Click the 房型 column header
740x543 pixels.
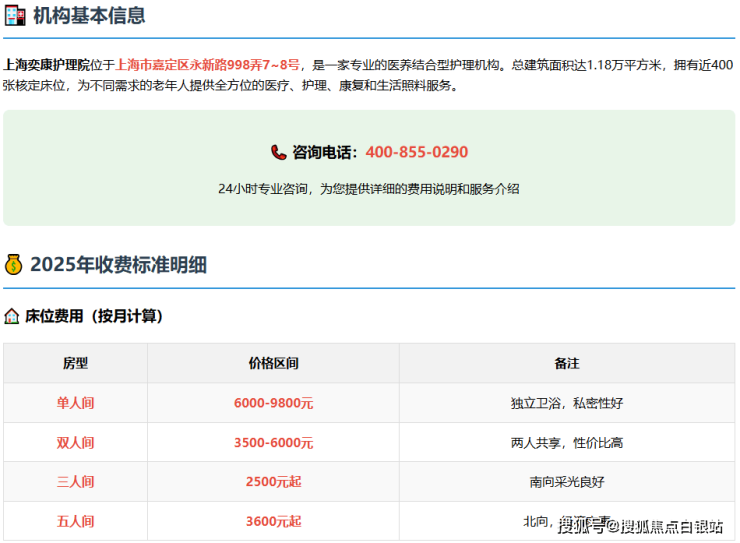[x=75, y=364]
